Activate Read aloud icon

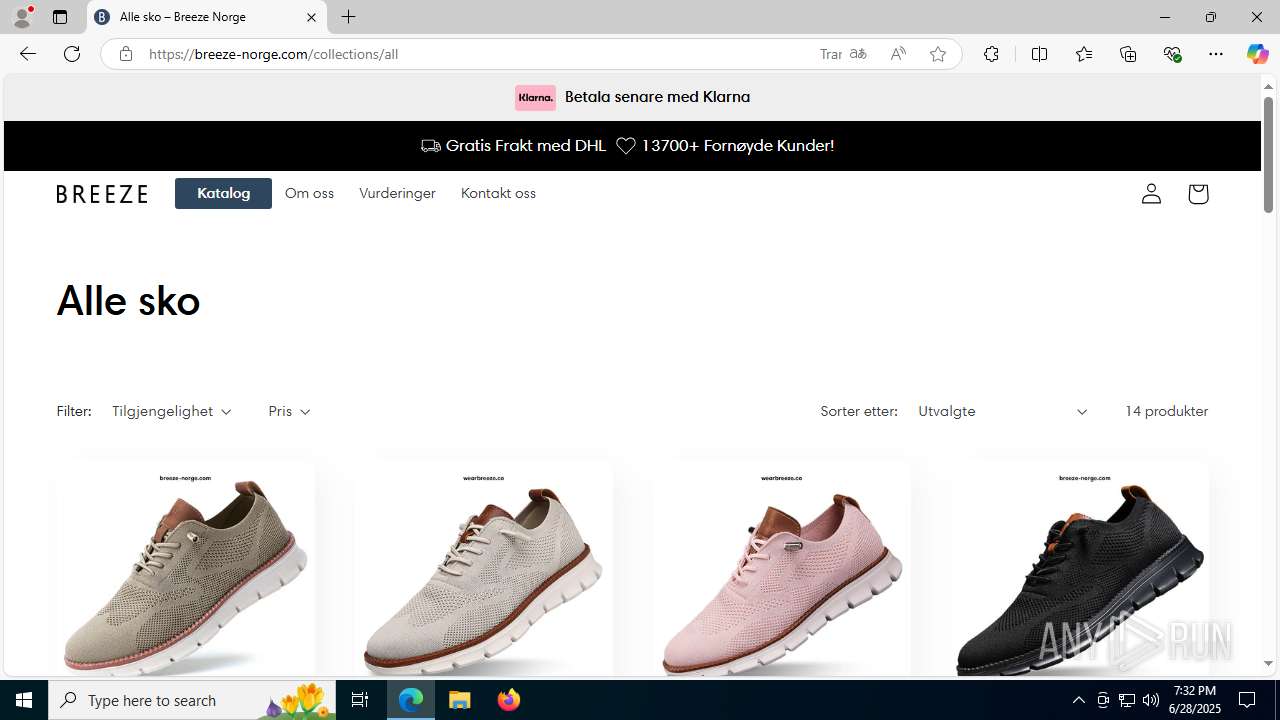coord(898,54)
